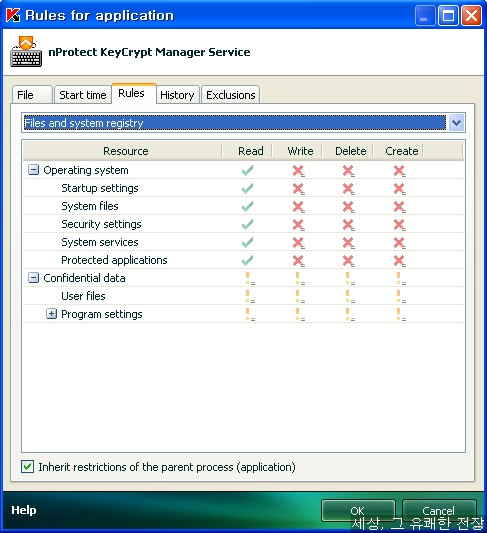Maximize the Rules for application window
Image resolution: width=487 pixels, height=533 pixels.
tap(448, 16)
